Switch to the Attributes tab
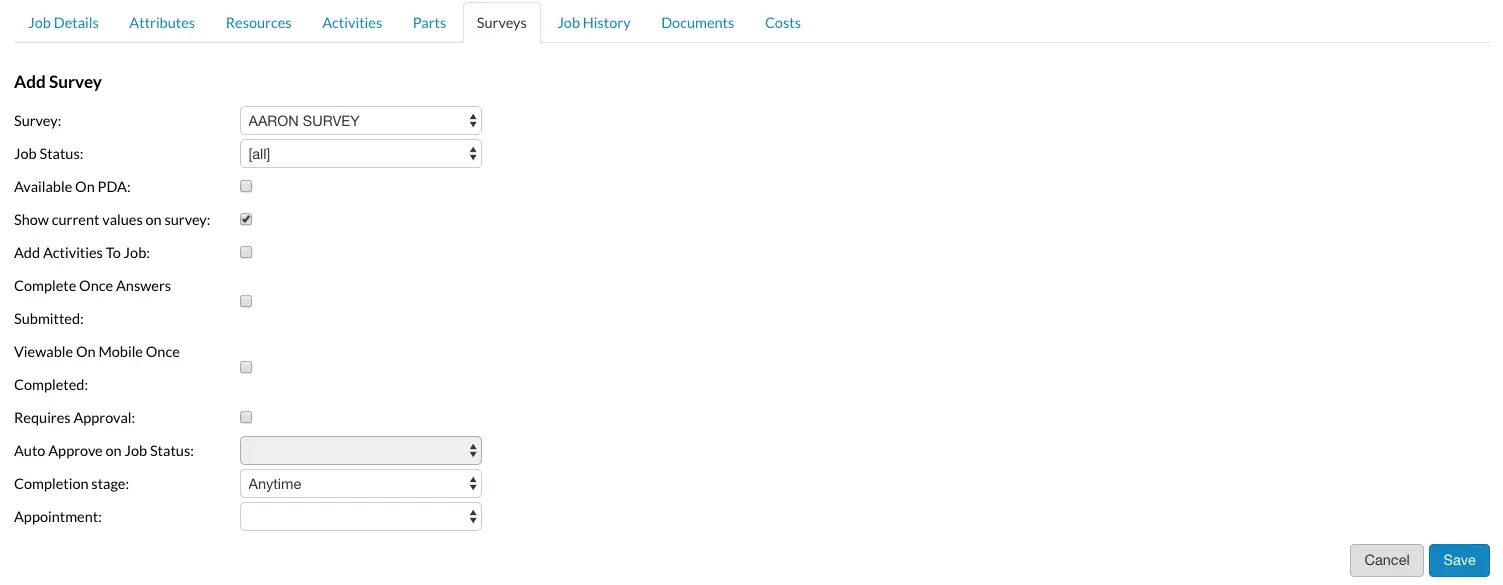Screen dimensions: 1503x585 click(162, 22)
